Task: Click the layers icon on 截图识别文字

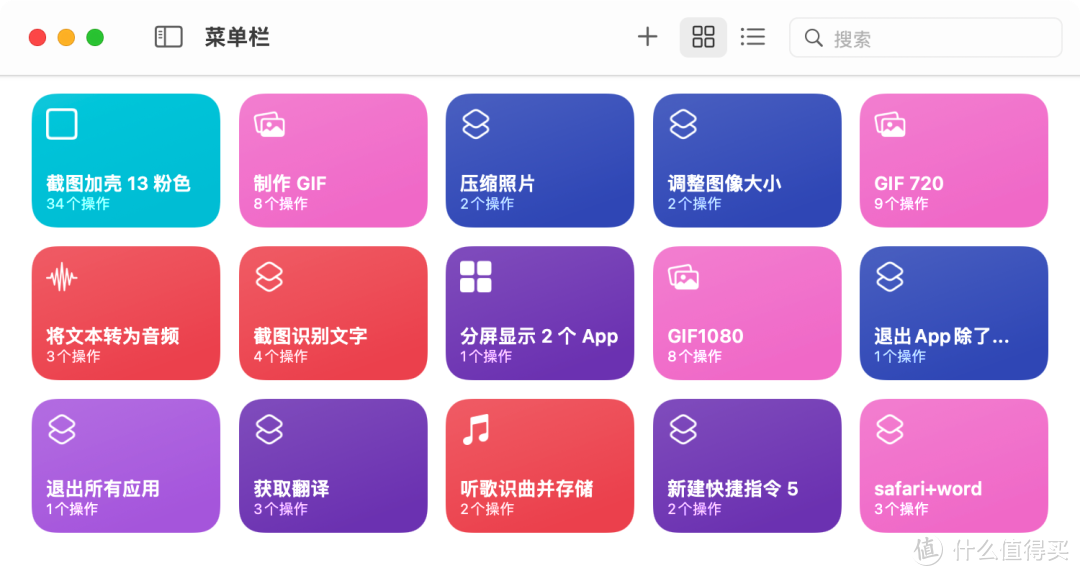Action: pos(269,278)
